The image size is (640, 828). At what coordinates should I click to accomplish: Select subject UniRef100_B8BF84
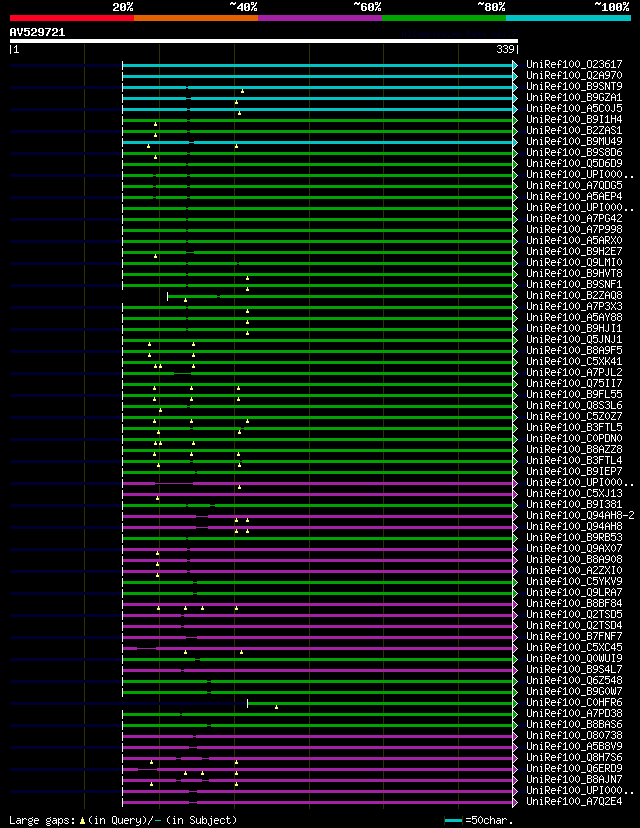click(575, 603)
